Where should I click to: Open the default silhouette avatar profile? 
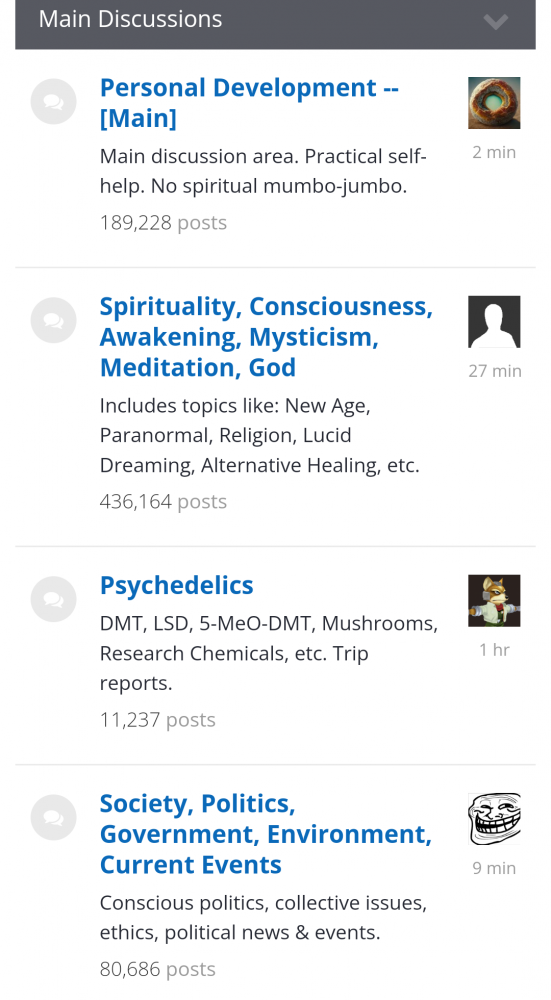point(494,321)
